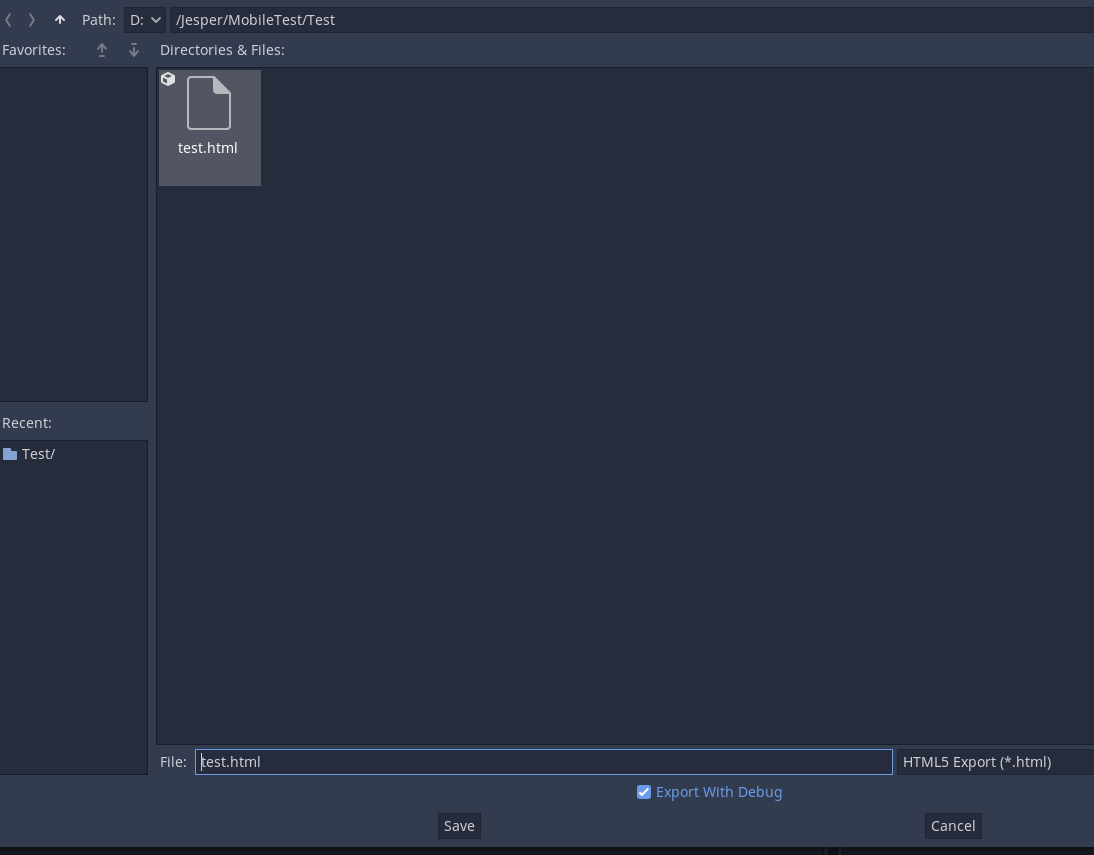Go up one directory level
1094x855 pixels.
(59, 19)
